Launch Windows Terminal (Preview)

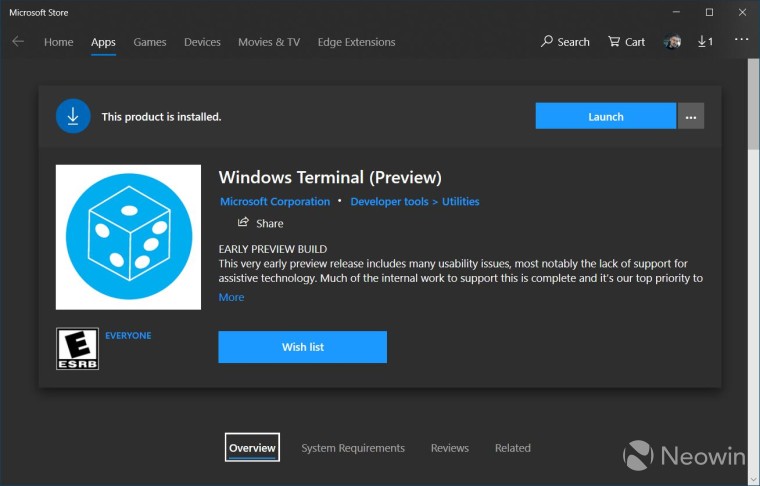tap(606, 116)
